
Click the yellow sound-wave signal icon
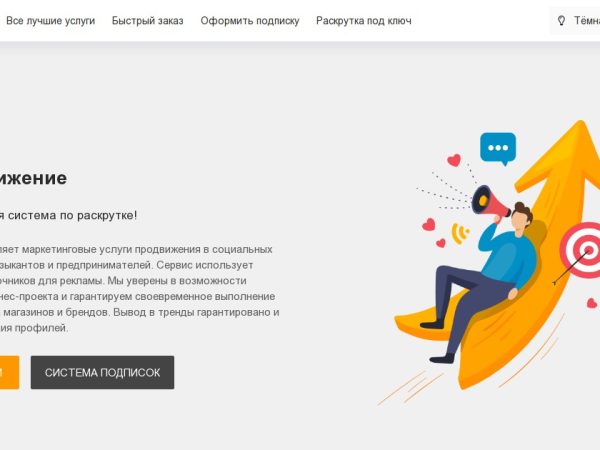click(x=460, y=233)
